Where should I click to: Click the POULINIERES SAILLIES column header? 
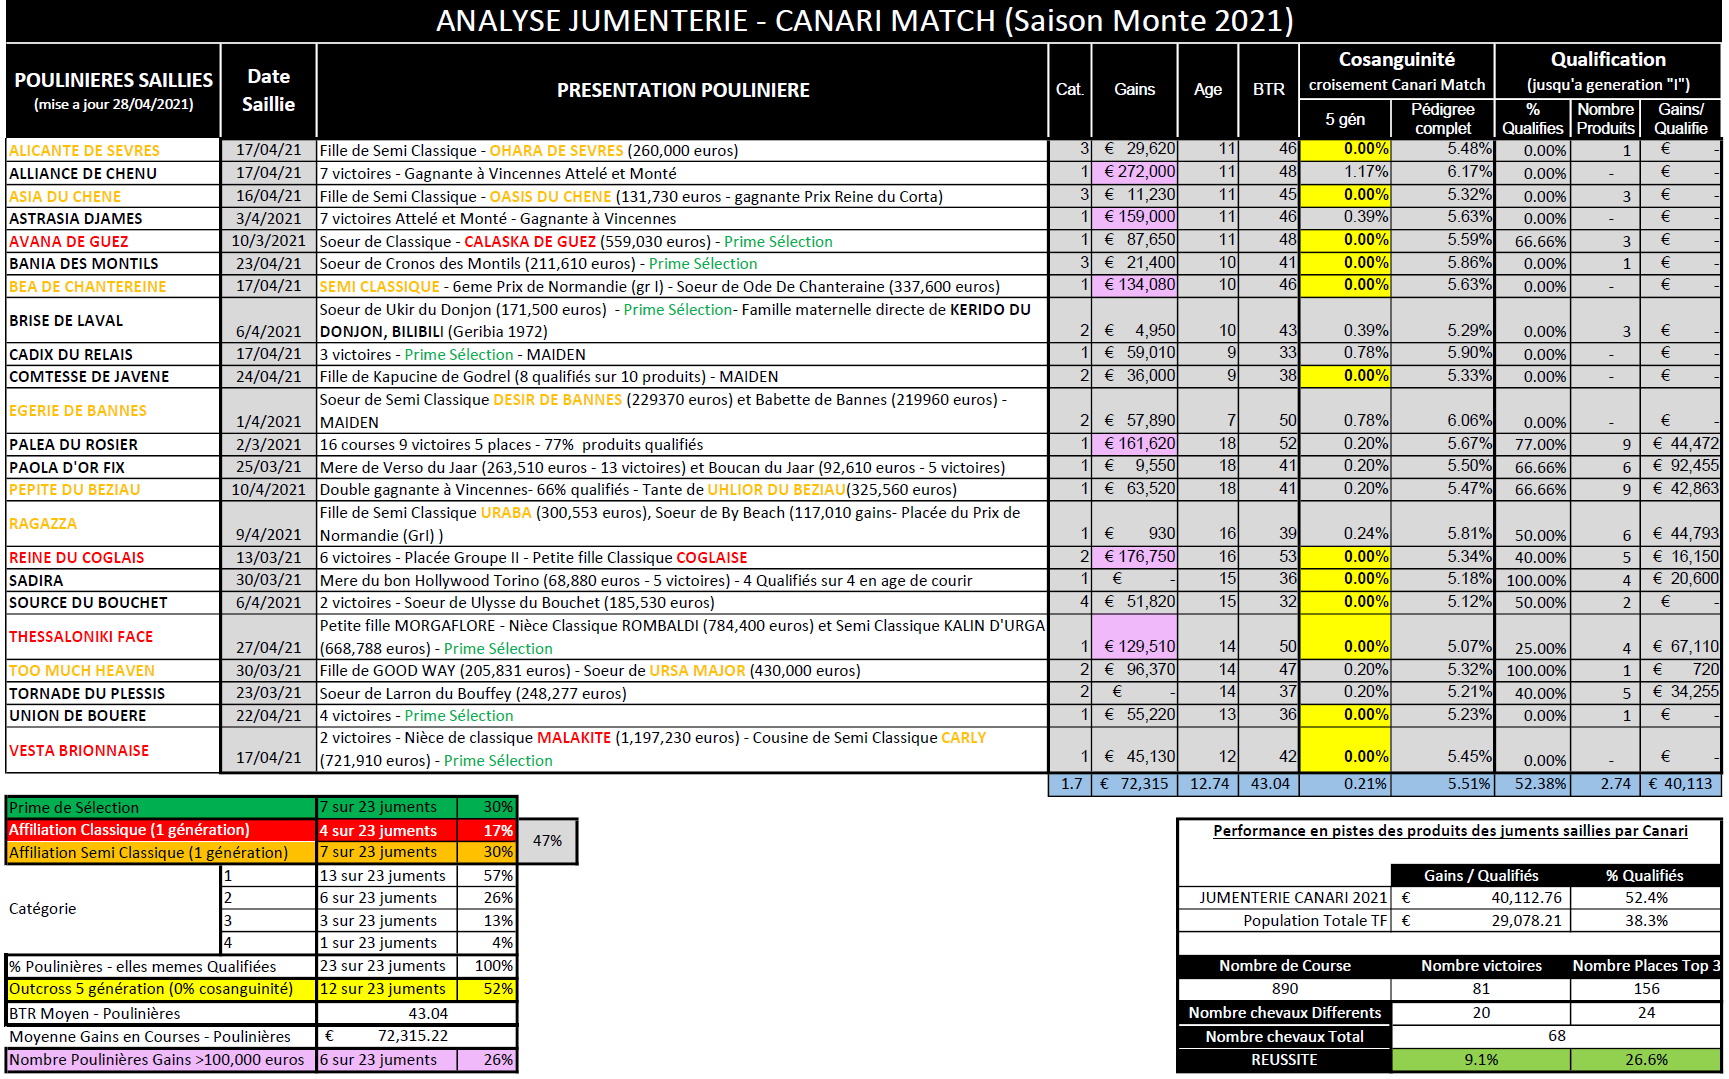(113, 90)
